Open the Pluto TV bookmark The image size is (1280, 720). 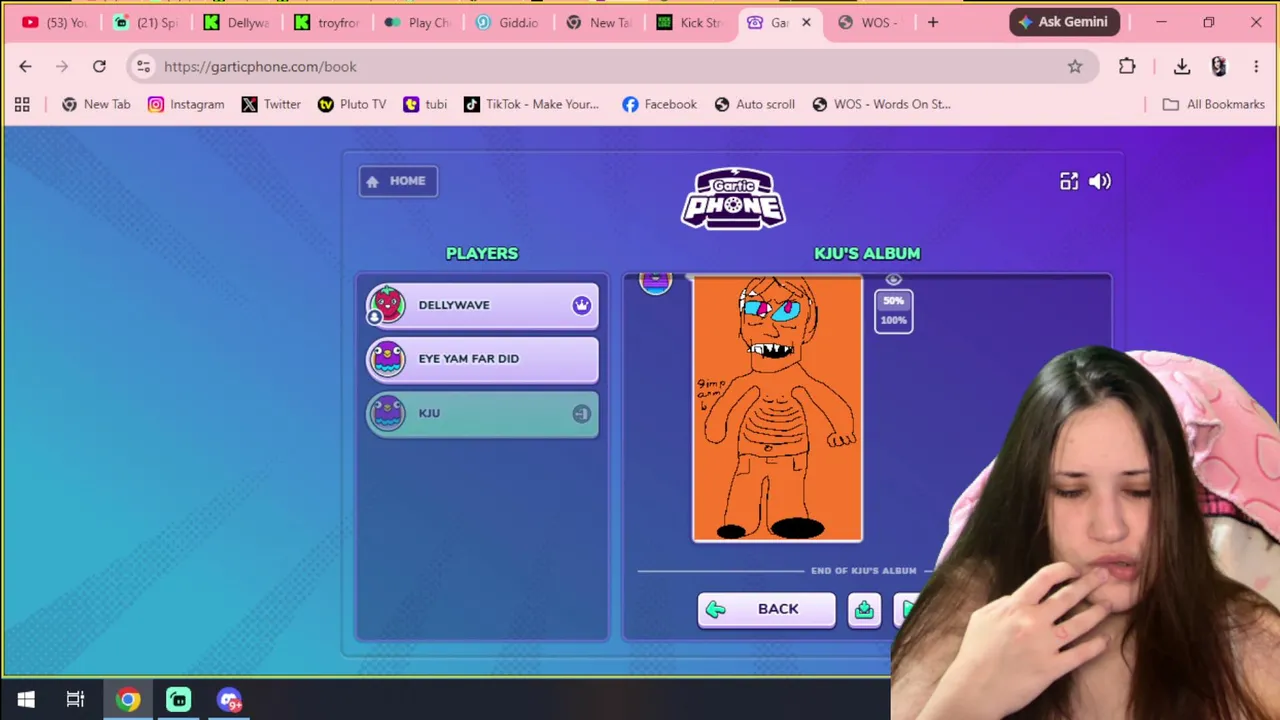point(352,104)
